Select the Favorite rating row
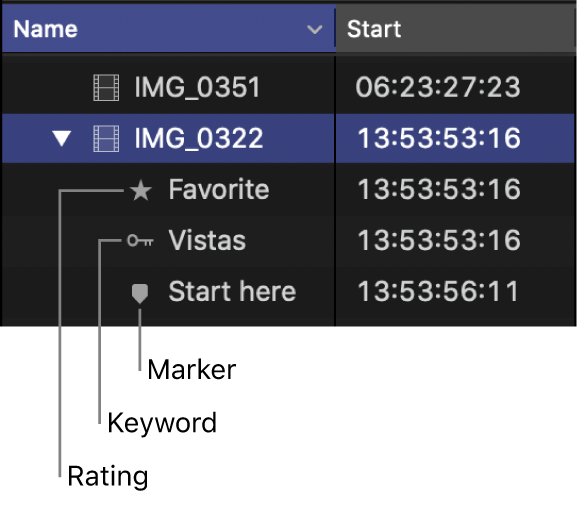 click(x=289, y=189)
